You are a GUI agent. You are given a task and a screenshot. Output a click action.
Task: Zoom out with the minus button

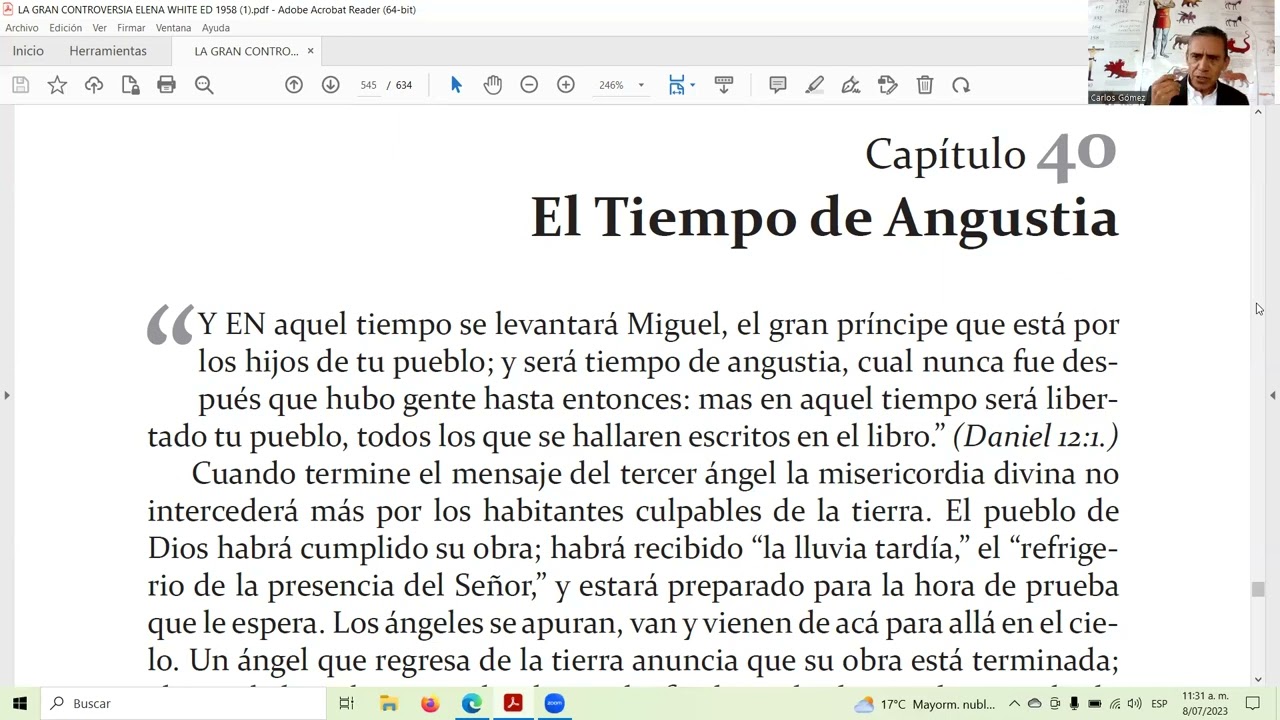pyautogui.click(x=529, y=85)
